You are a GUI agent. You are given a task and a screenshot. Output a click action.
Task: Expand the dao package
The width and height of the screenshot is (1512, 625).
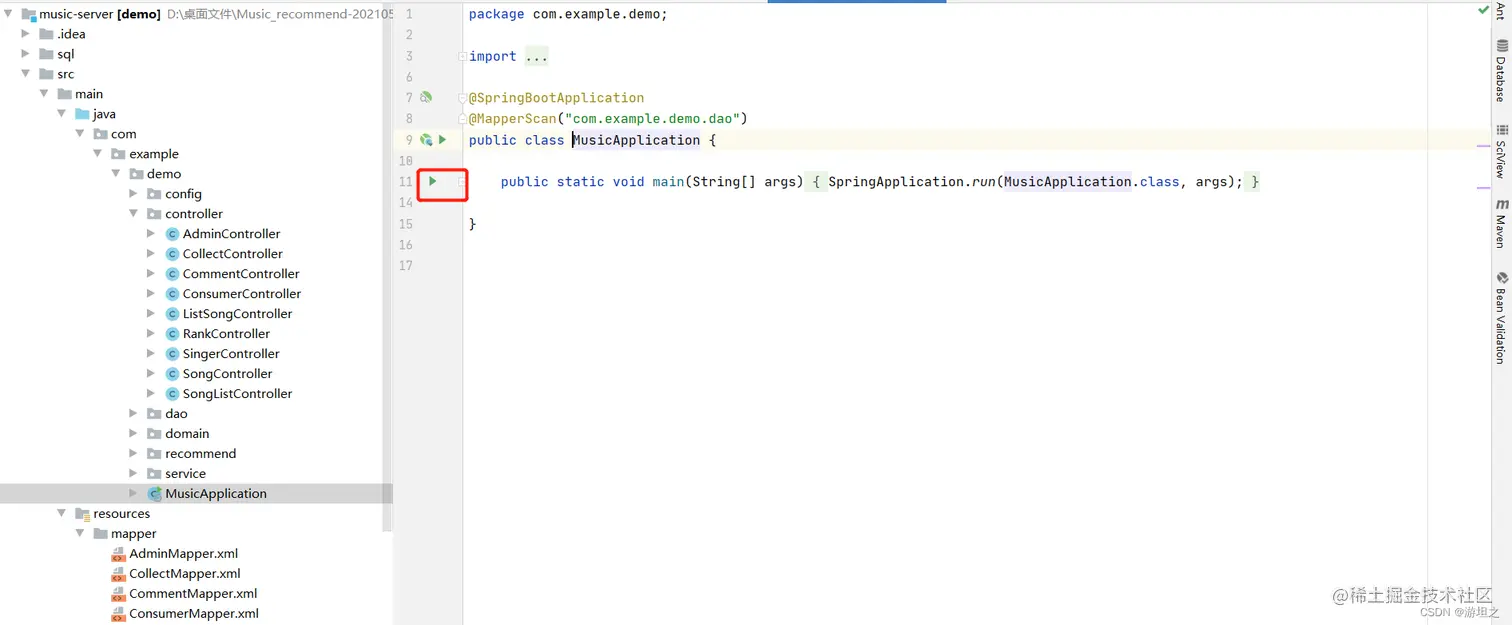pyautogui.click(x=134, y=414)
